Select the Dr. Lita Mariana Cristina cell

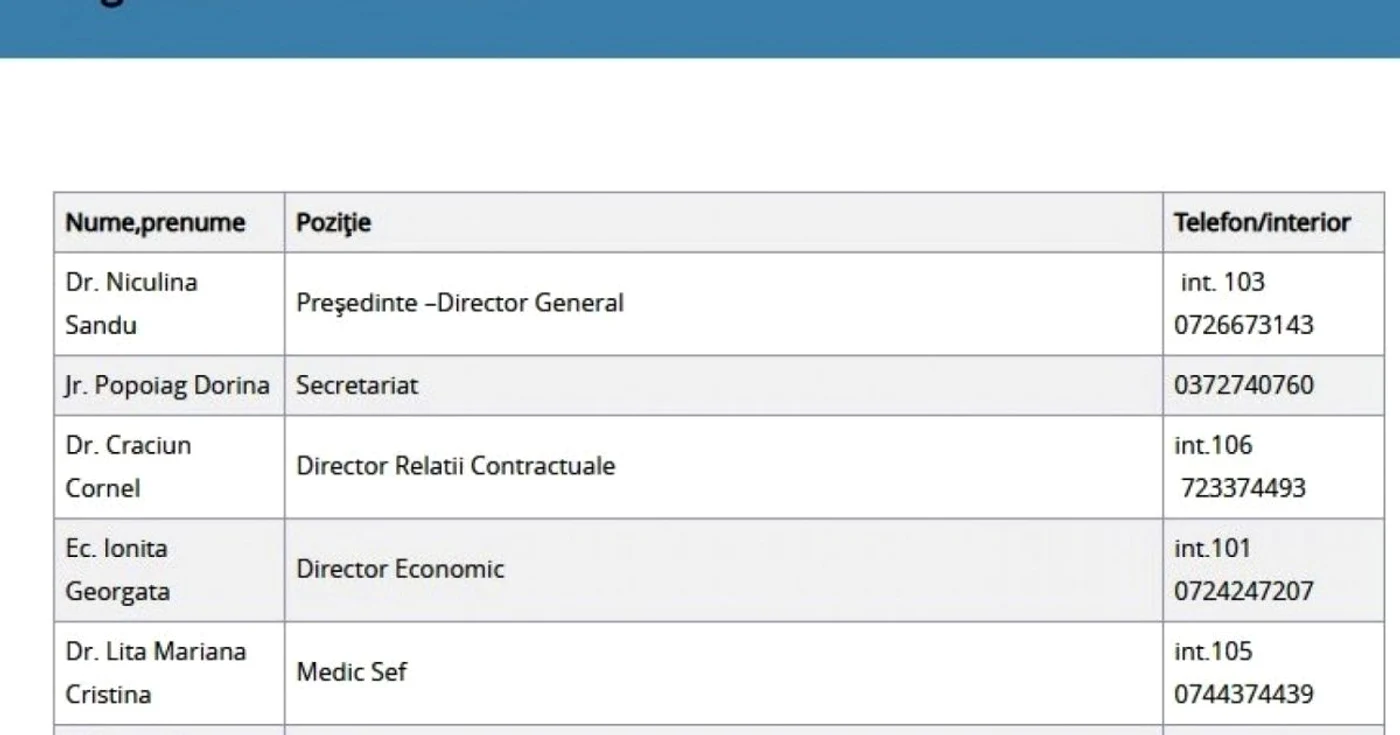[x=169, y=672]
